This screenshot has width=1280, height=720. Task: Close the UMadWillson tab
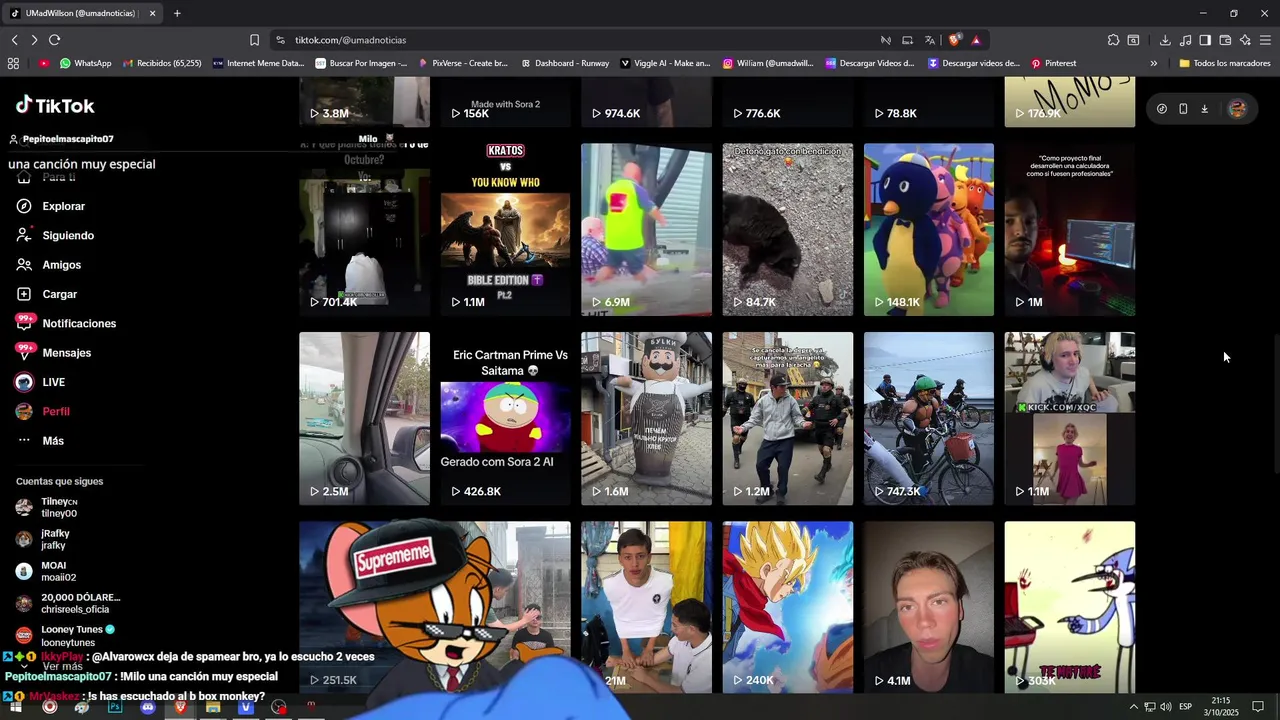(x=152, y=13)
